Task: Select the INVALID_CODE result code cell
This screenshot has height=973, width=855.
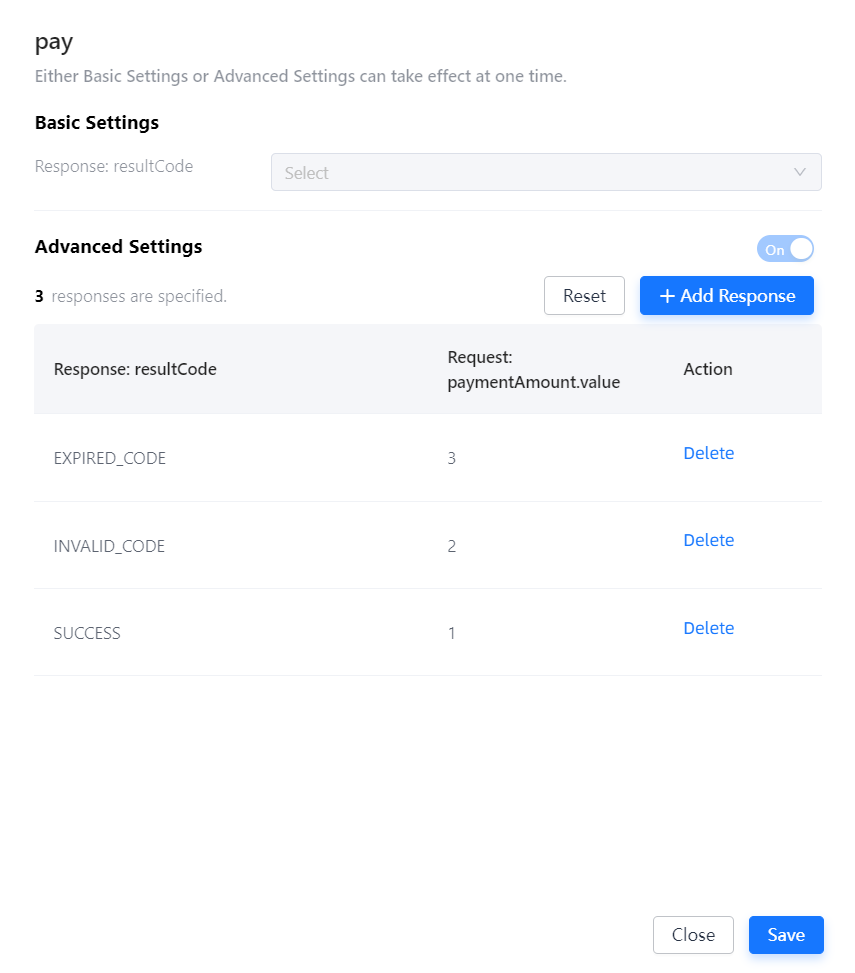Action: (109, 546)
